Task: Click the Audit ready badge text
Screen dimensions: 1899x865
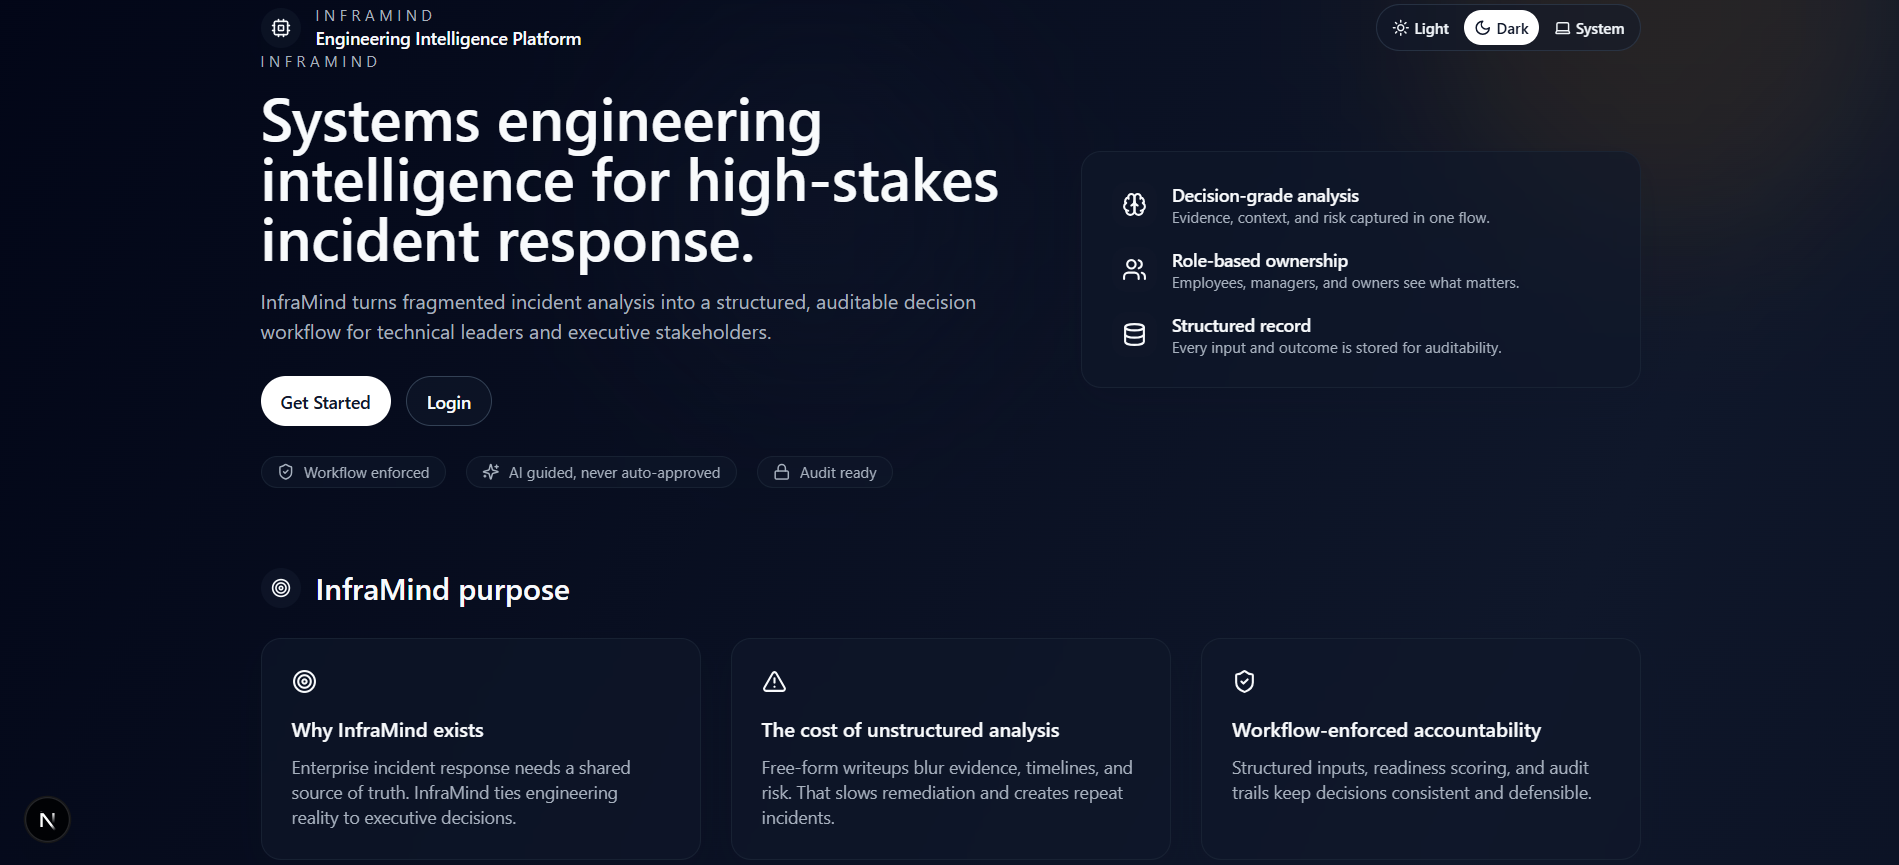Action: [x=838, y=472]
